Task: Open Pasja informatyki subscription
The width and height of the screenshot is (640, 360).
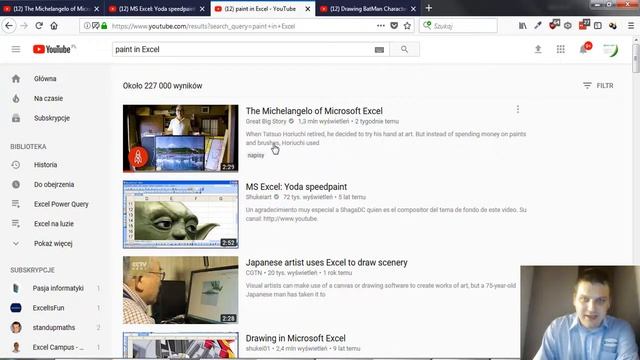Action: (58, 288)
